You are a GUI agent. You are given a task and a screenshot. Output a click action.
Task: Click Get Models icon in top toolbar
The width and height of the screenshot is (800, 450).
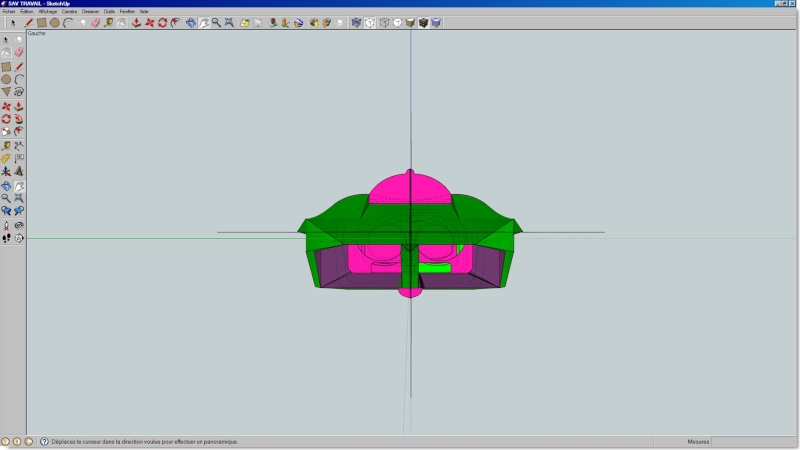(314, 22)
